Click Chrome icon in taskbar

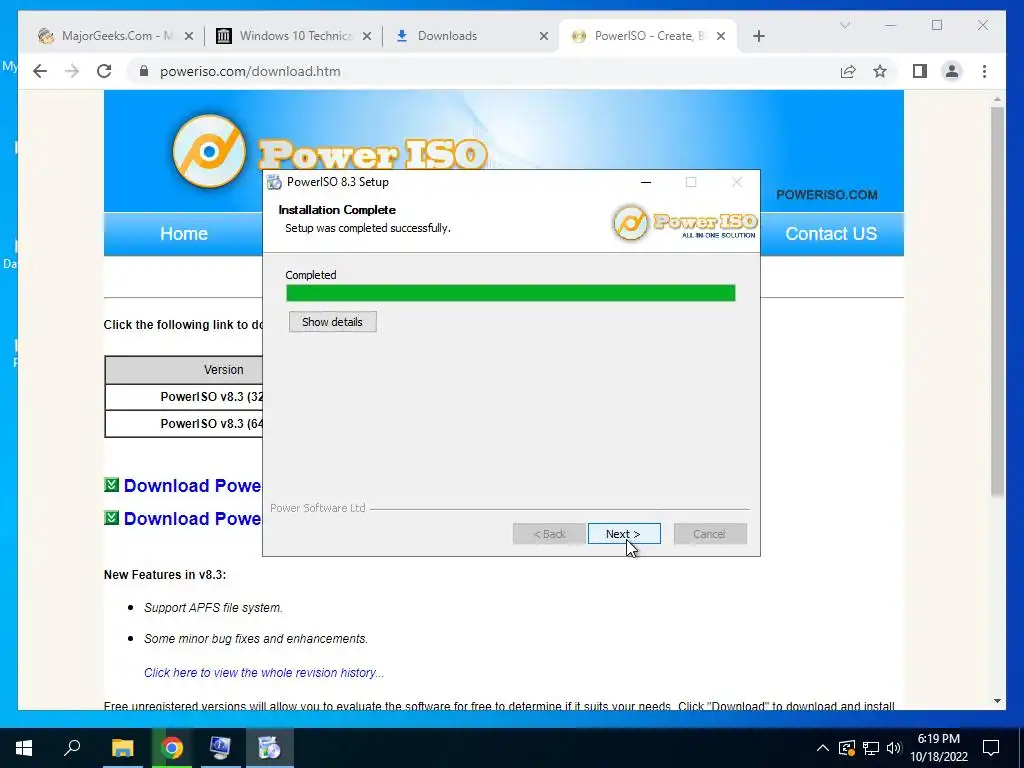172,748
